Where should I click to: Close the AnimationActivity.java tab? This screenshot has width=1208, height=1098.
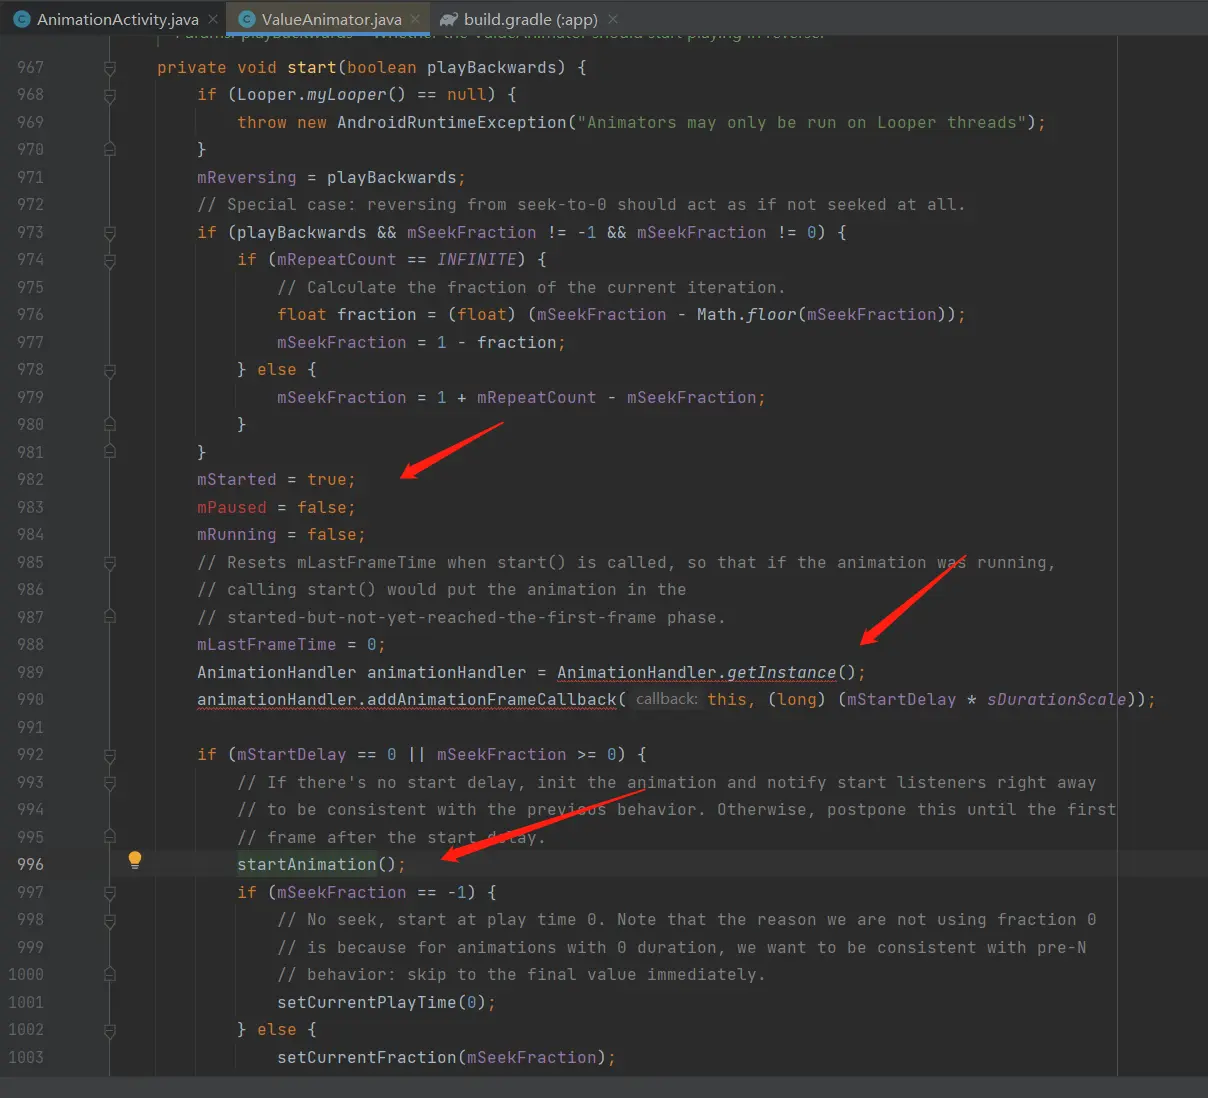(213, 19)
